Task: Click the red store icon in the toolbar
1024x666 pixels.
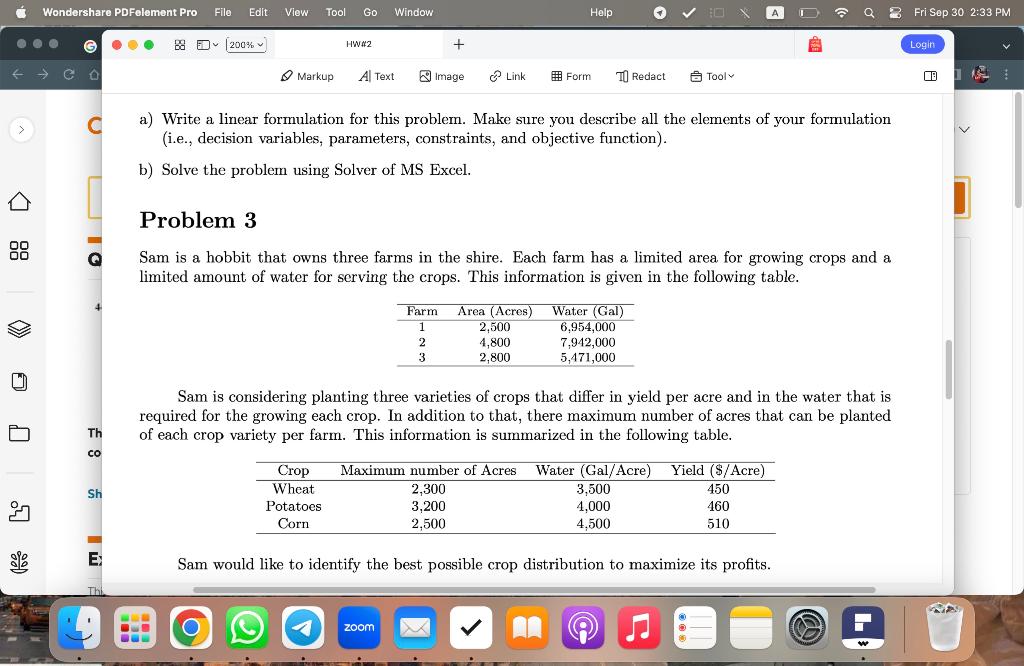Action: [816, 44]
